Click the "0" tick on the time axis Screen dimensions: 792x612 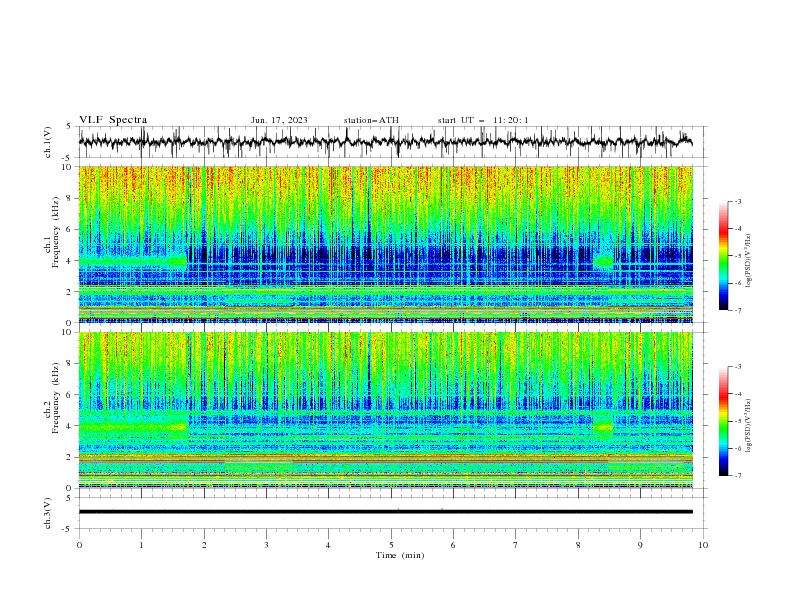[79, 545]
